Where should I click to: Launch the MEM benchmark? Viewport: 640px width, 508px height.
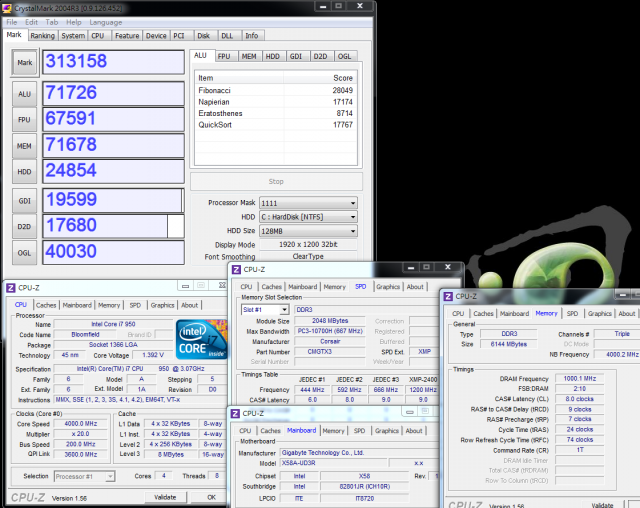tap(24, 146)
